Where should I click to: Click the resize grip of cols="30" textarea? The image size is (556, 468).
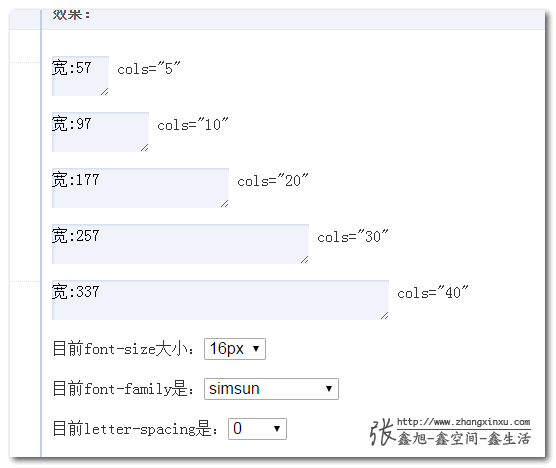[305, 260]
